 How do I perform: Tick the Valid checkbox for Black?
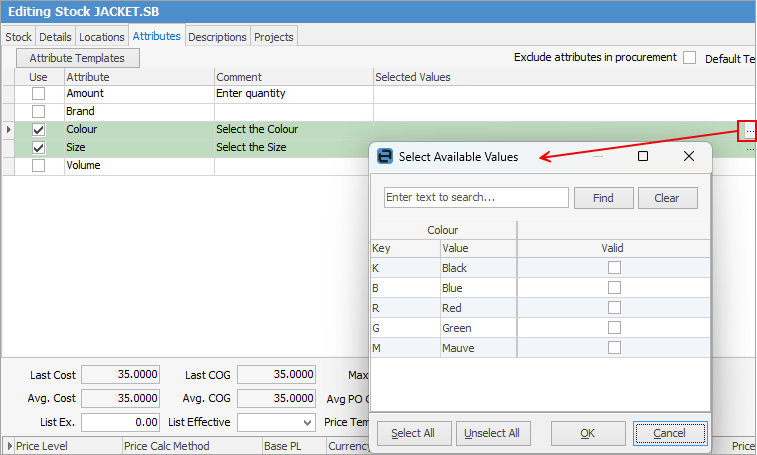coord(614,268)
